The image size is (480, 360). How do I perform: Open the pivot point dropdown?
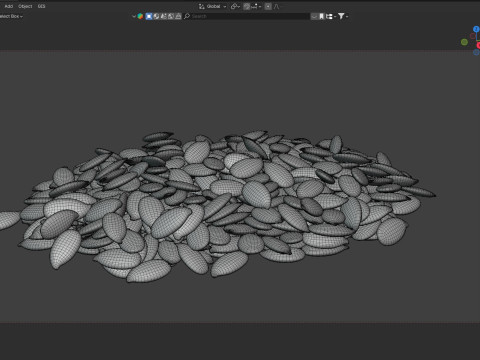pos(235,6)
